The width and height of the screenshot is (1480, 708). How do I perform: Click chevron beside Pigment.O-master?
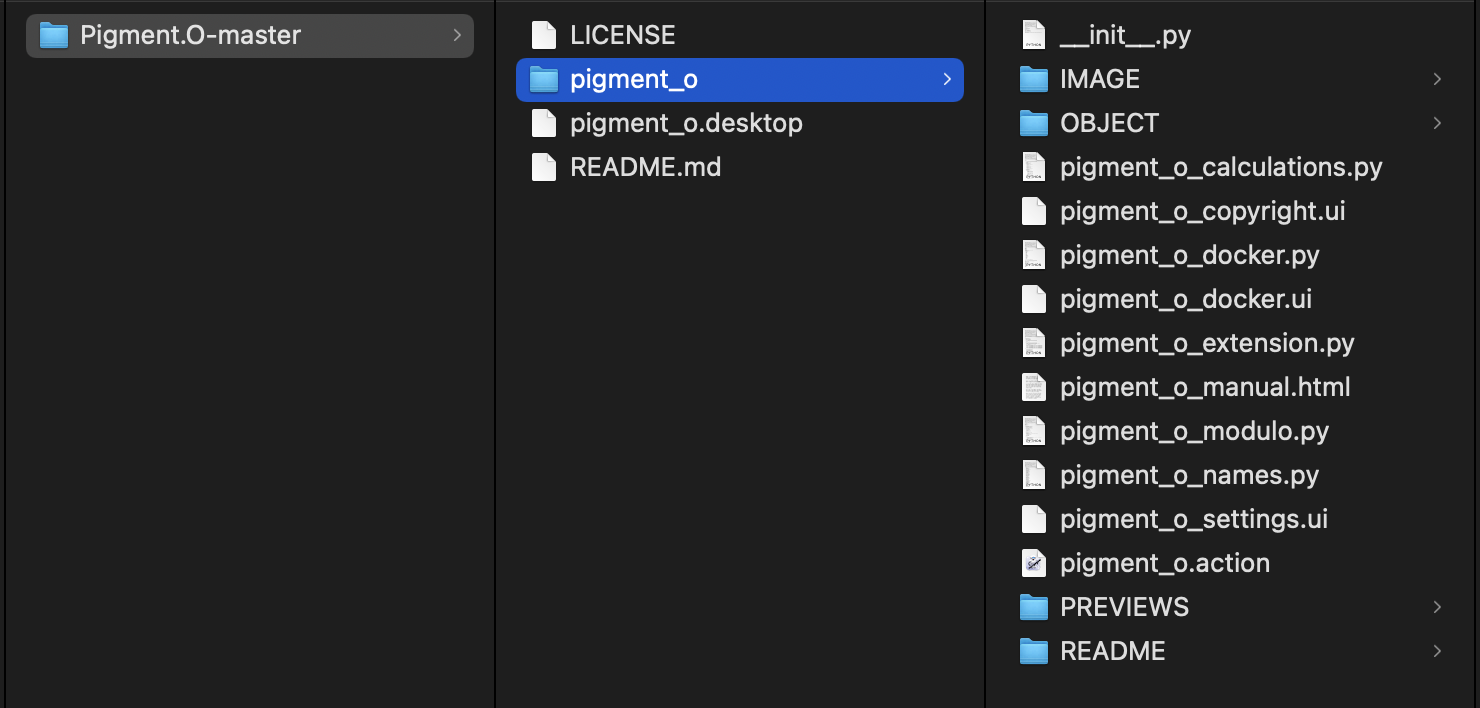point(457,35)
